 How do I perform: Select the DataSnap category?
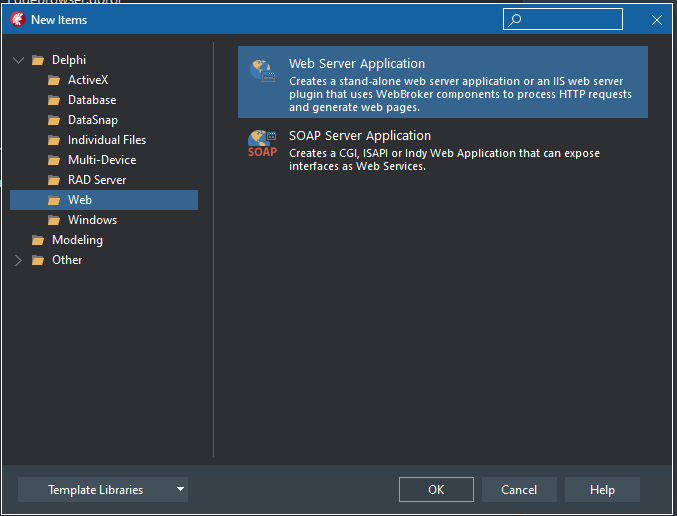click(93, 120)
